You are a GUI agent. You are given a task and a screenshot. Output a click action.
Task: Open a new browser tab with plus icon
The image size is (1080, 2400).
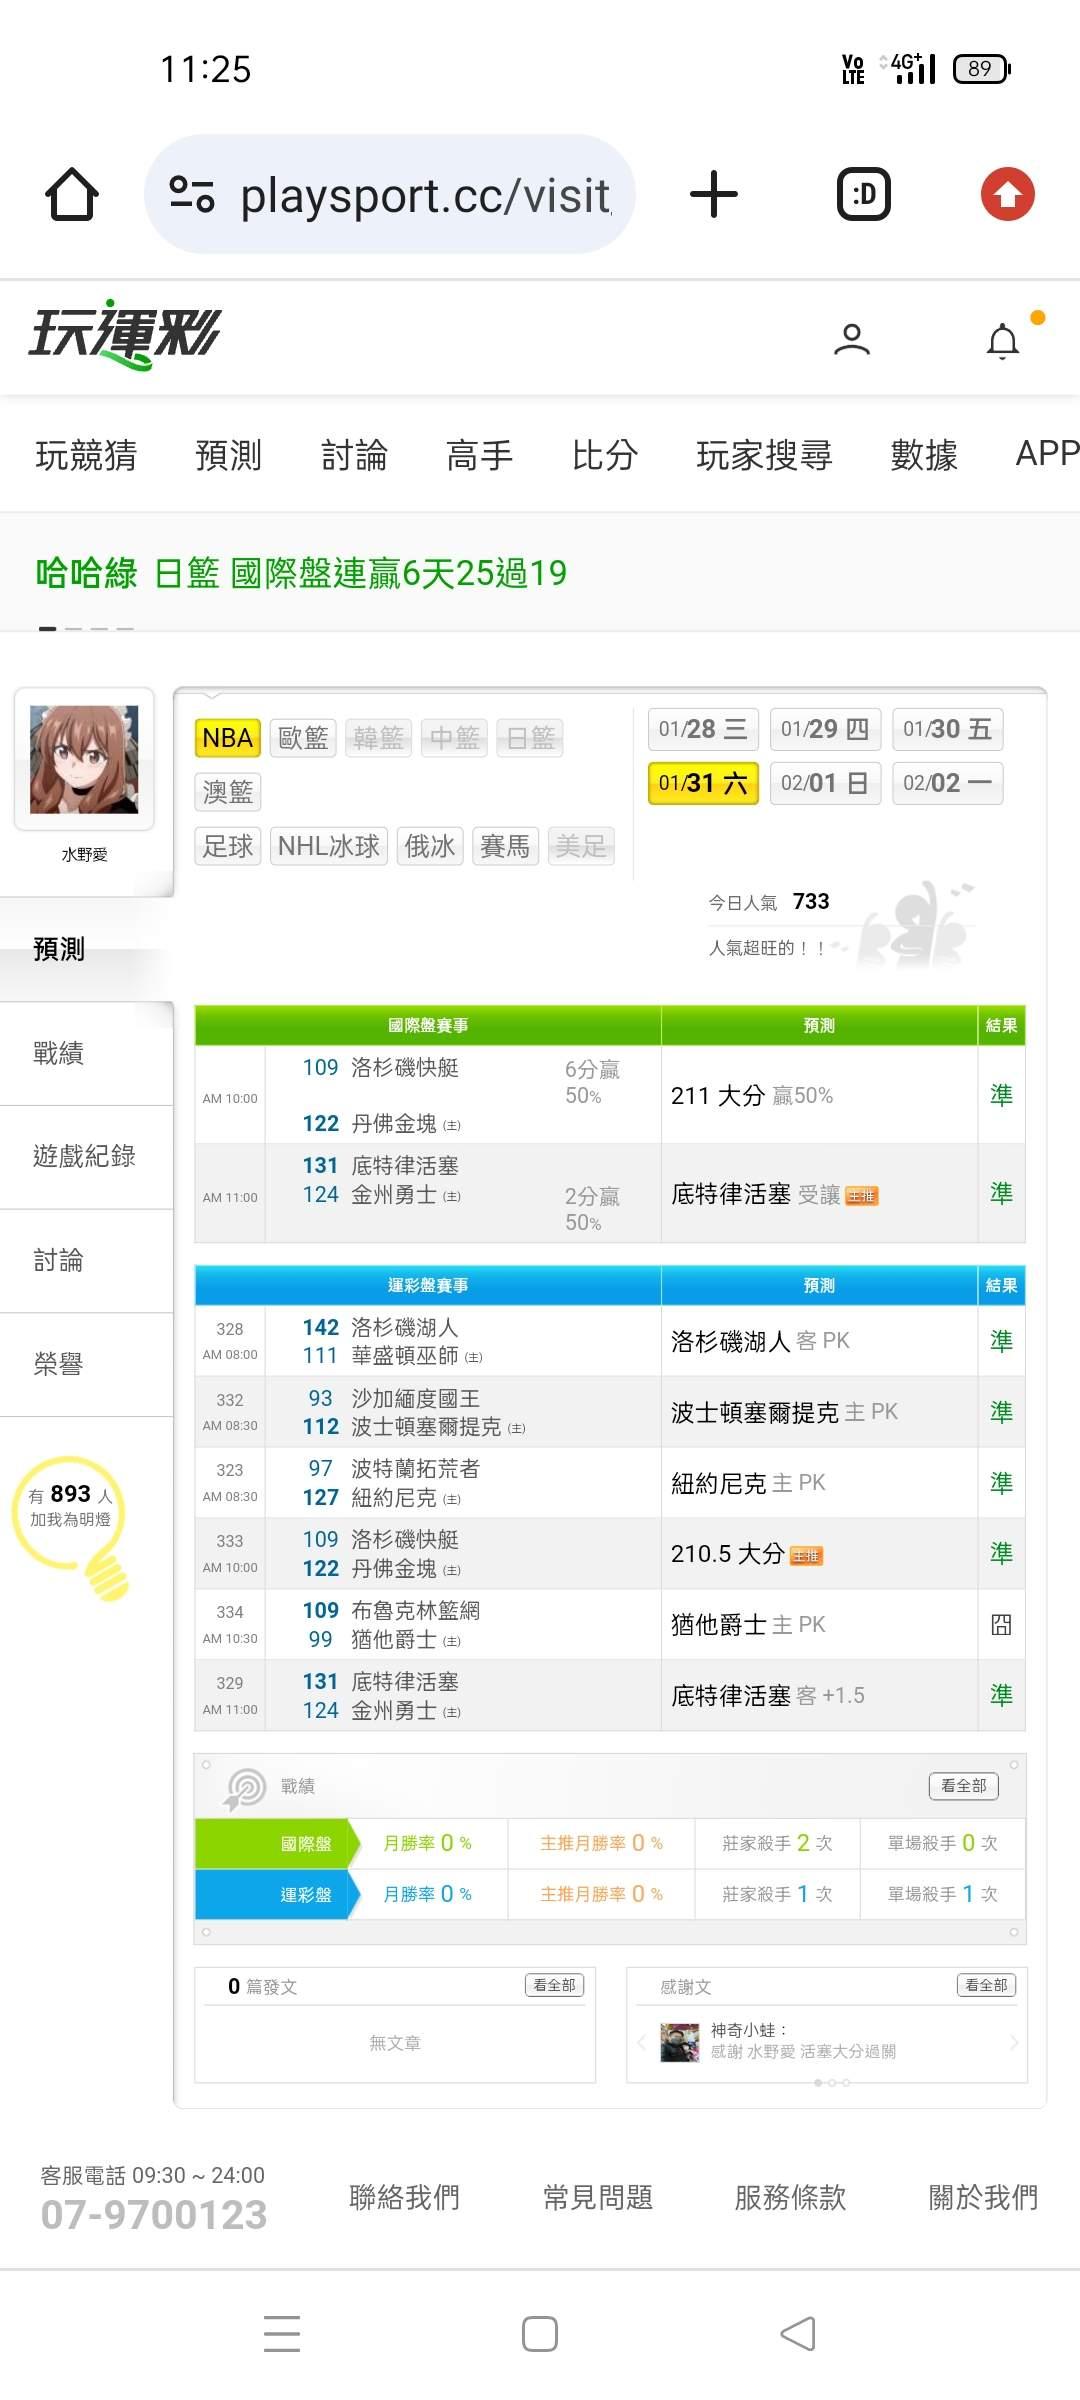[x=713, y=194]
